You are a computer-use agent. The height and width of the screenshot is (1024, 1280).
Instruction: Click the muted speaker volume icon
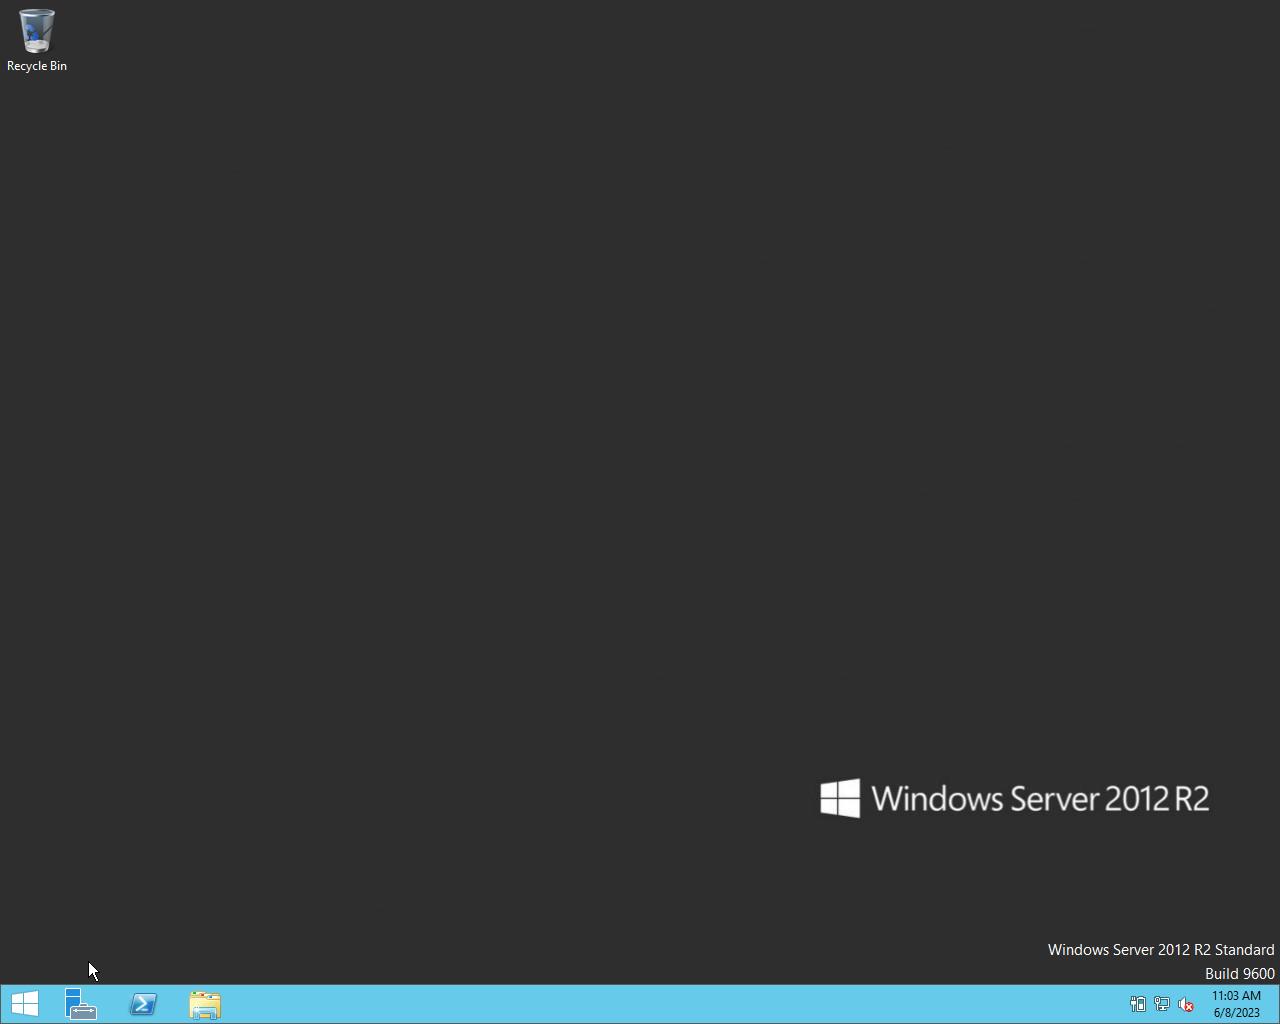point(1185,1004)
